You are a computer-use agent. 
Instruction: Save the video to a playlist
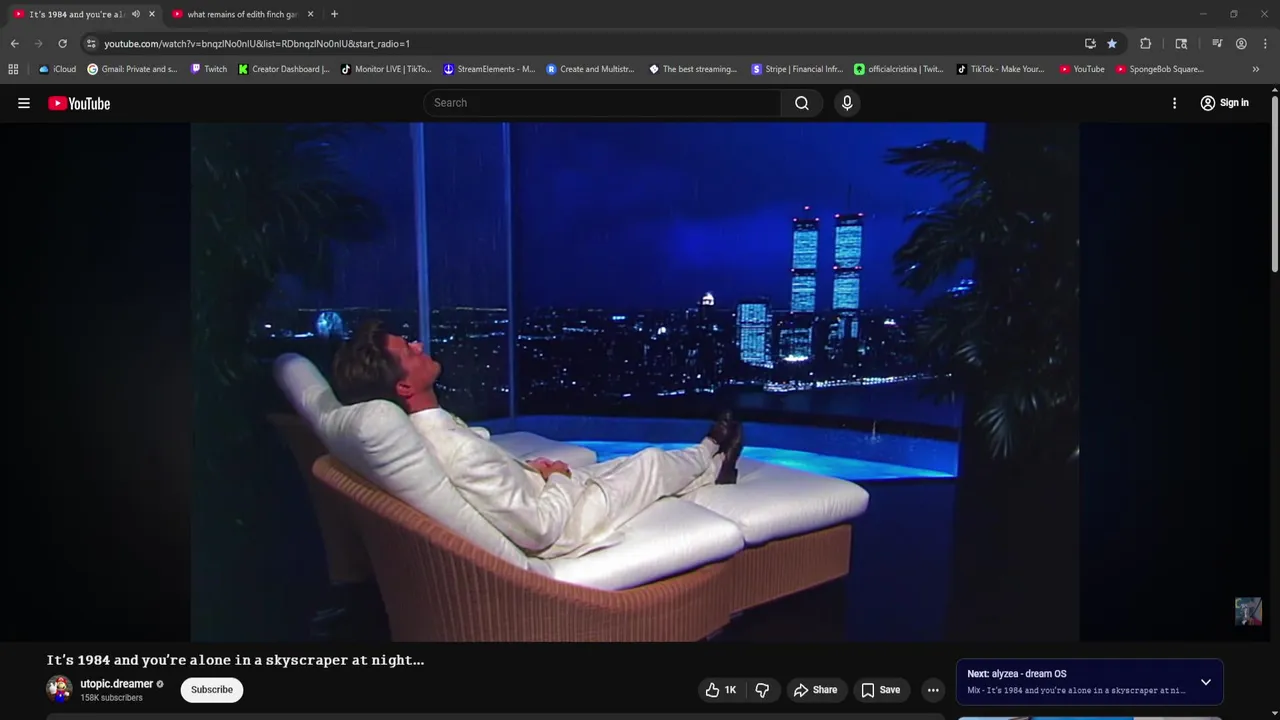[881, 690]
